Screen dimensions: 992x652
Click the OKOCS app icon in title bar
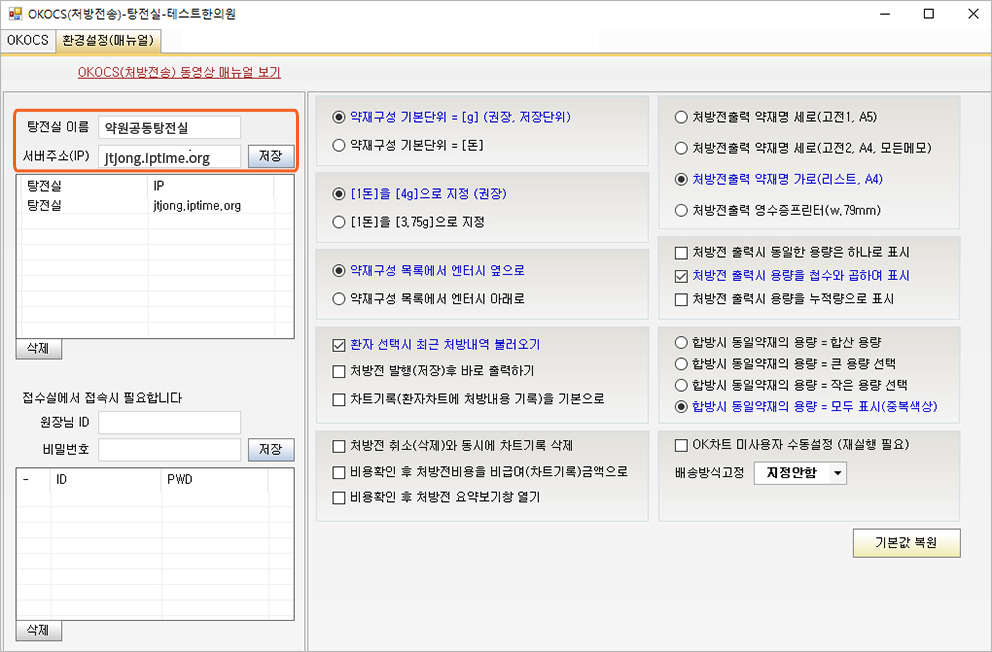coord(15,14)
